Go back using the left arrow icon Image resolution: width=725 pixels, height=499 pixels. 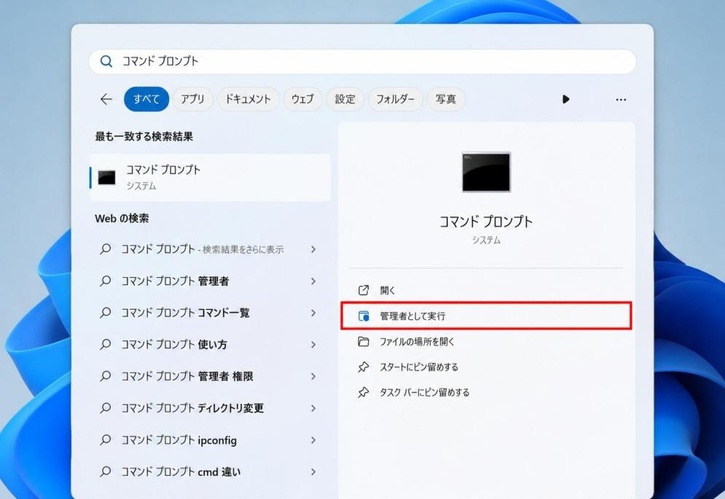106,99
